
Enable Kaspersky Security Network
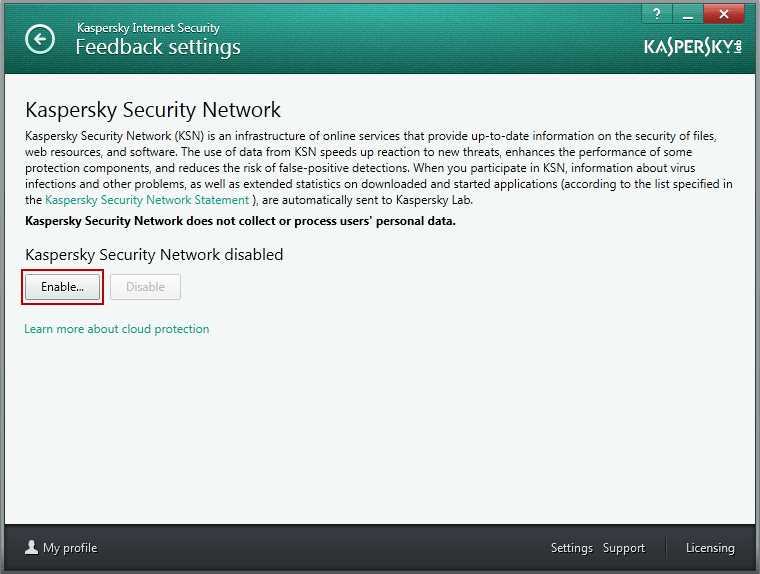point(63,287)
